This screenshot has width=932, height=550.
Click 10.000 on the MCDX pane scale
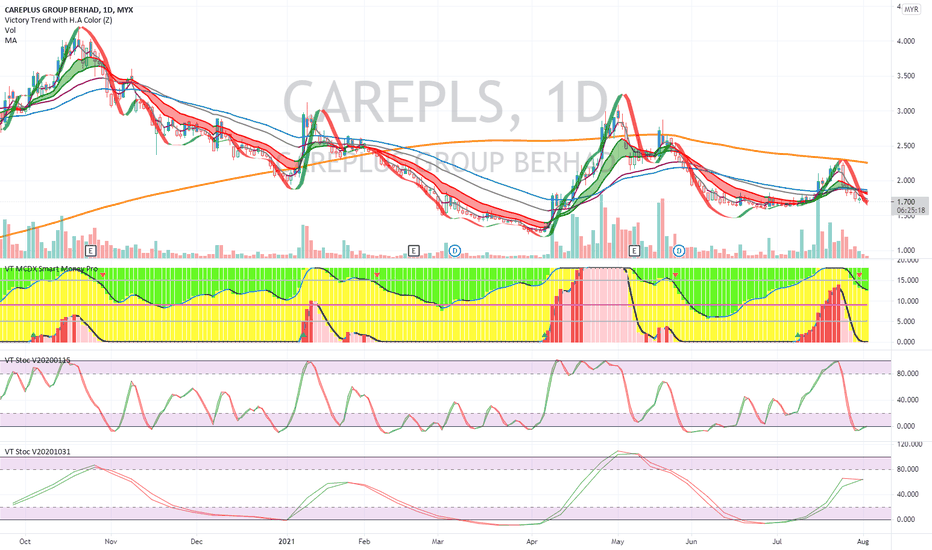pos(906,301)
